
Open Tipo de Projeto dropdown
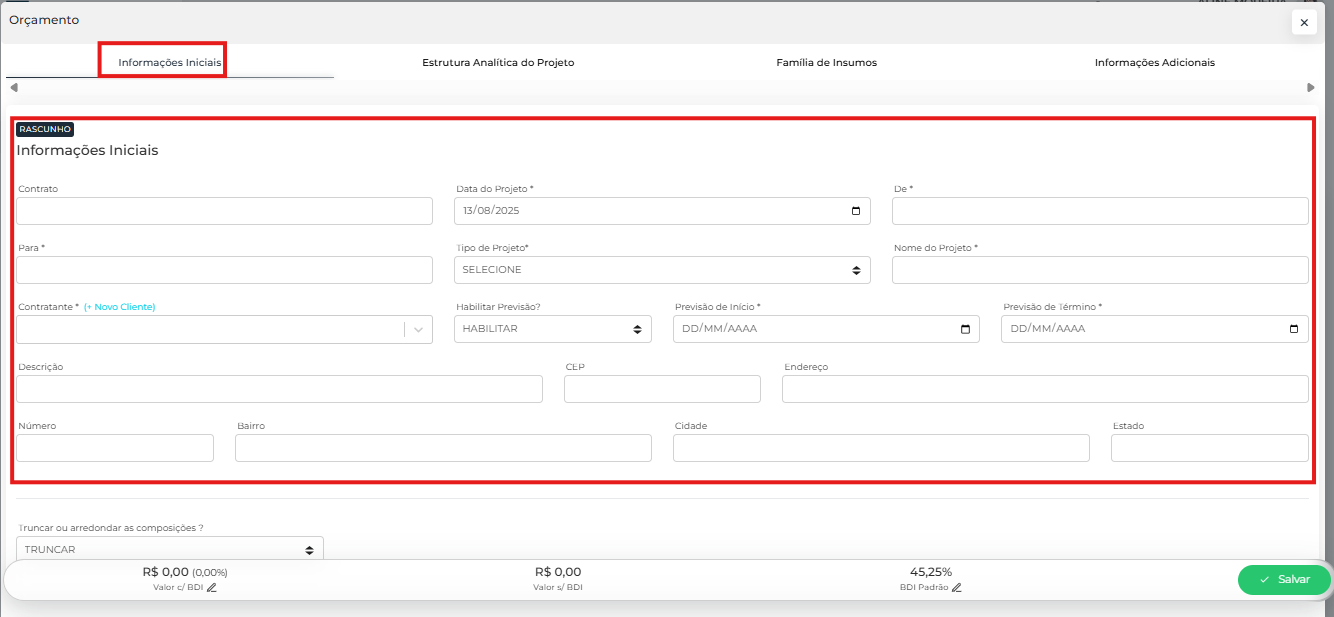(661, 270)
